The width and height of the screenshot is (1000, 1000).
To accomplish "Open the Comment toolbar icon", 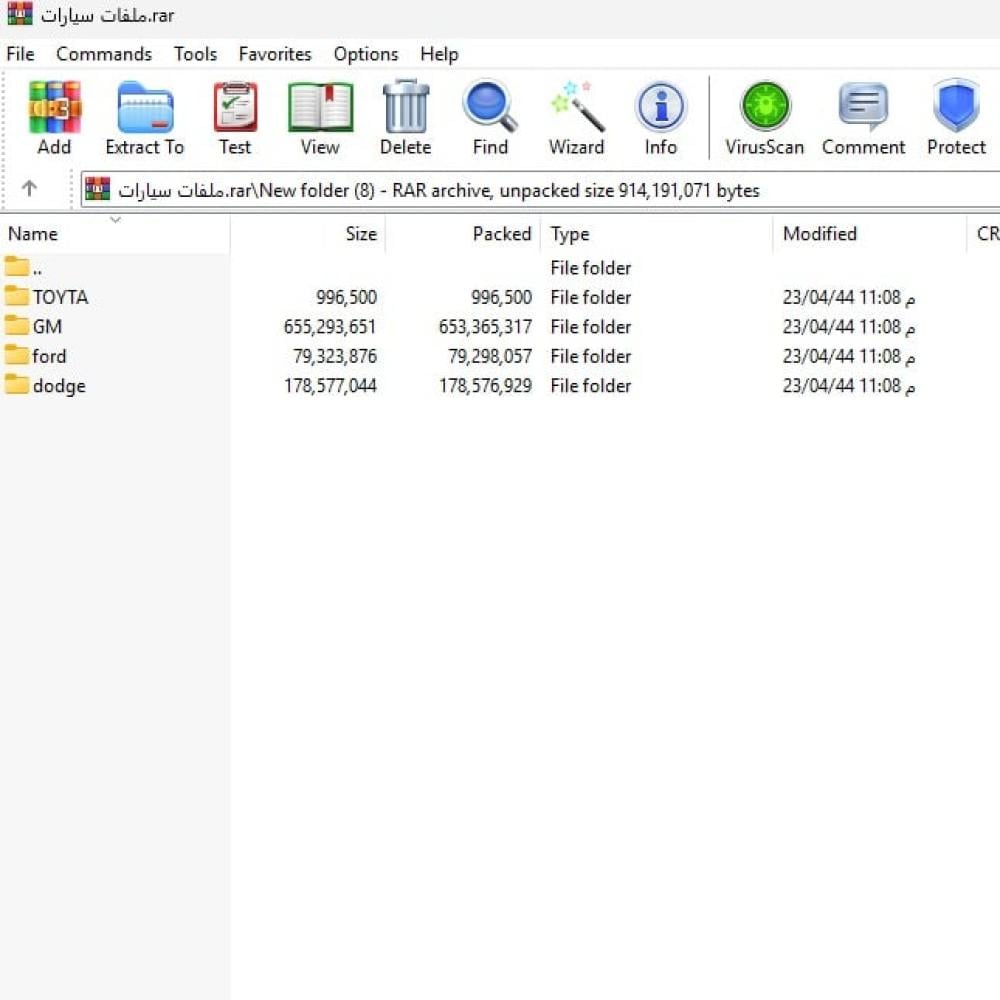I will 863,108.
